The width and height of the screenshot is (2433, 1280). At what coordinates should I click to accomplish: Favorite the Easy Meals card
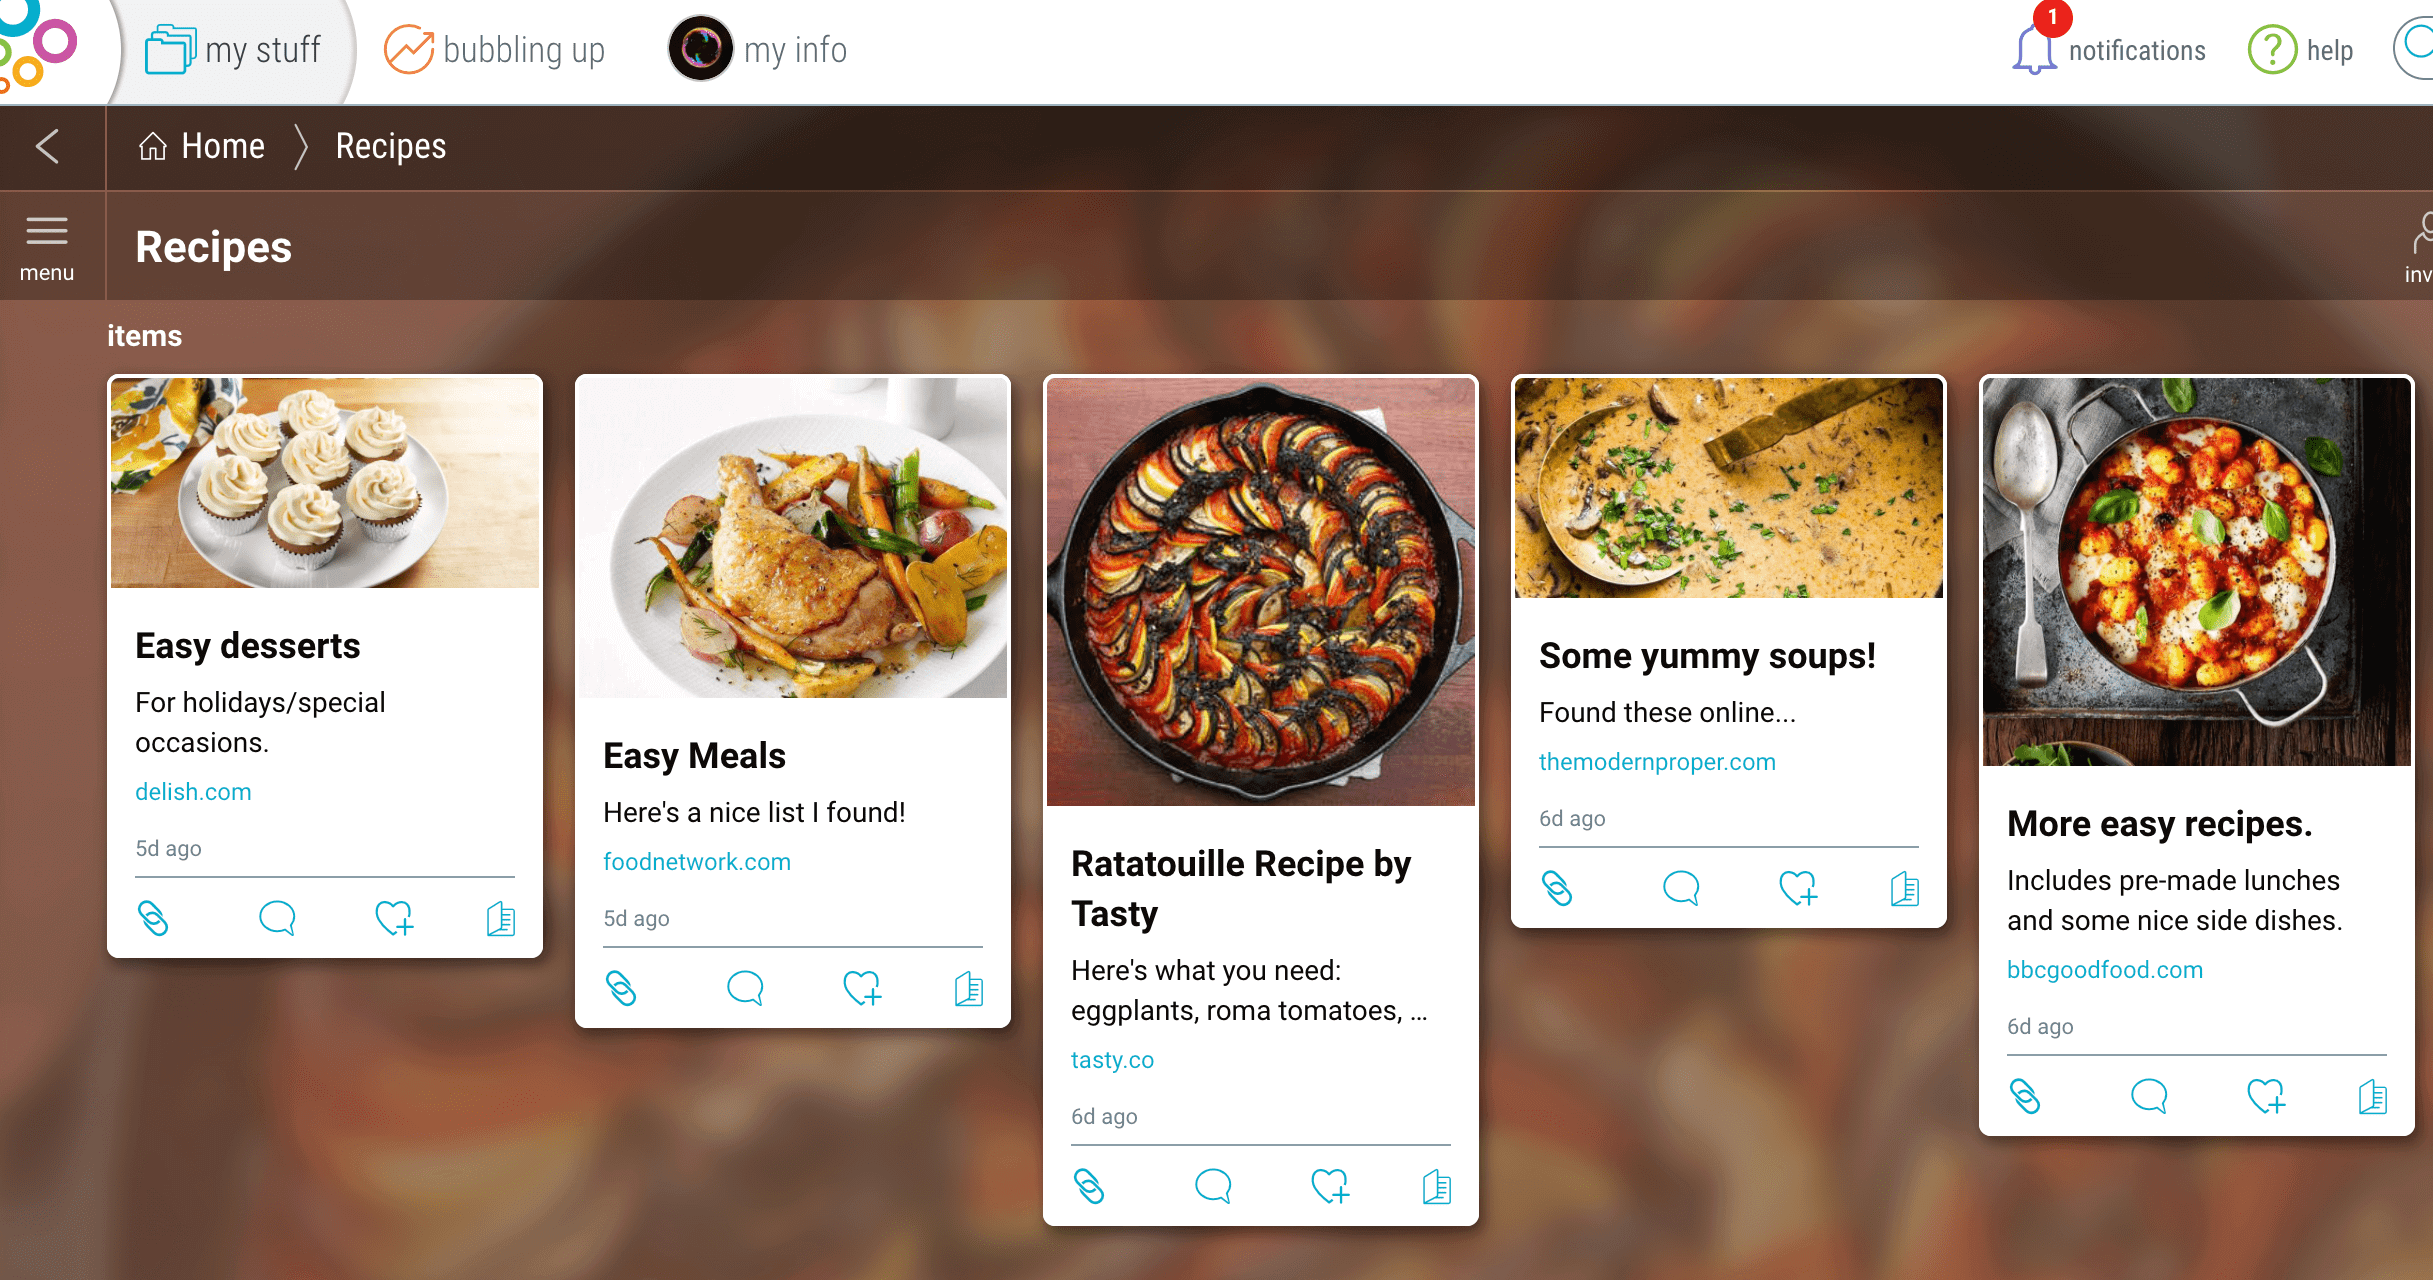(x=863, y=988)
